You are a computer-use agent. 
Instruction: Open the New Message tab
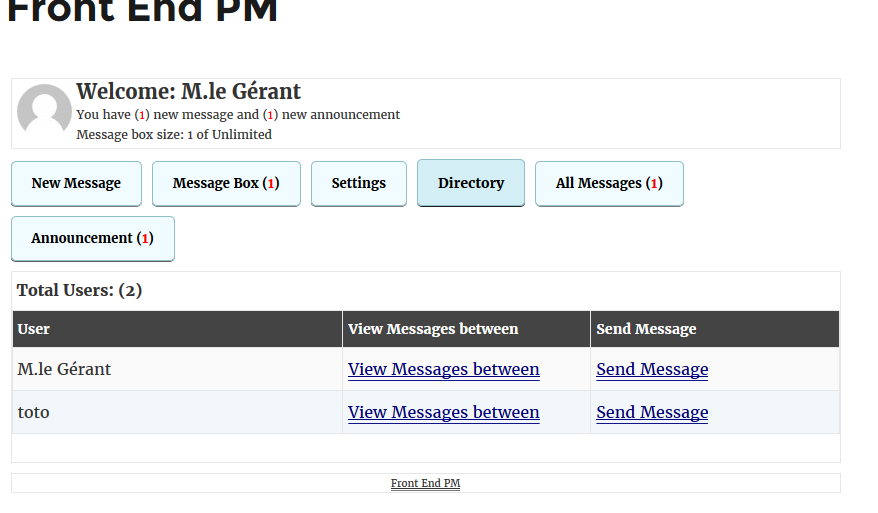(76, 184)
